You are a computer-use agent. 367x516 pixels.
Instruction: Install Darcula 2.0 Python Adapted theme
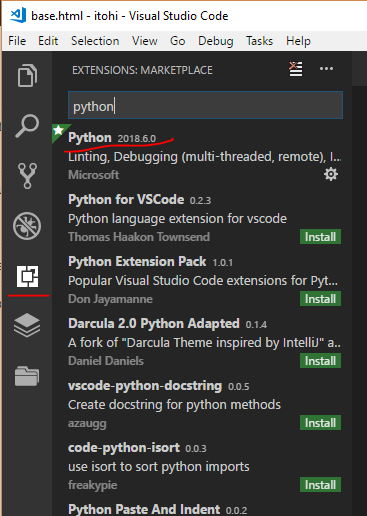pos(320,361)
